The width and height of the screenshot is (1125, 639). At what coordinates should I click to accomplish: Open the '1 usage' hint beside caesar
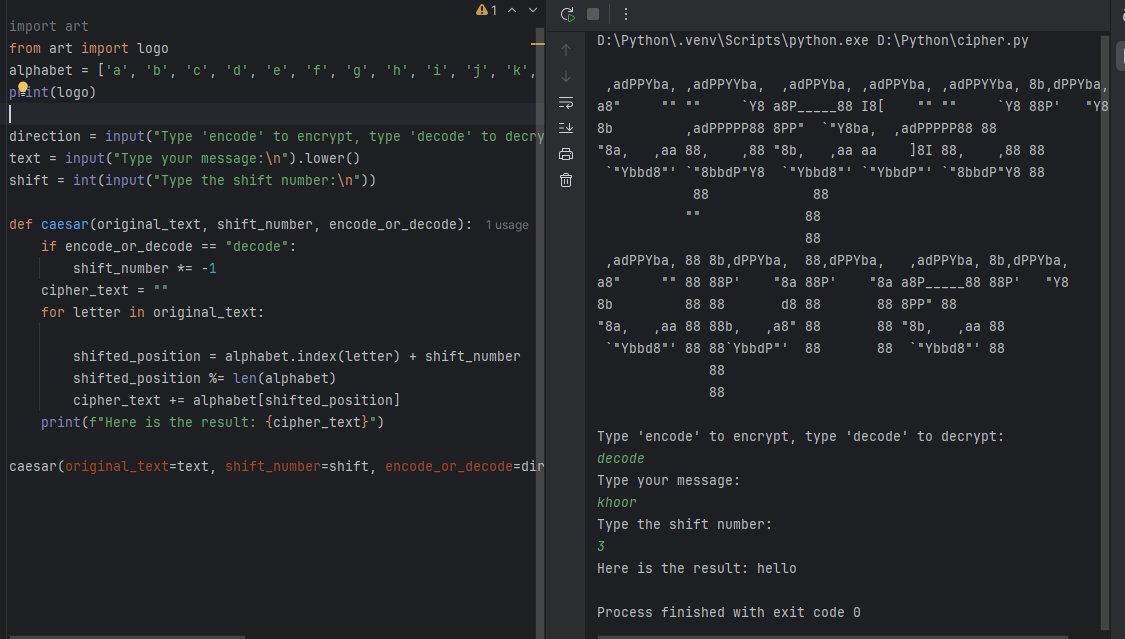pyautogui.click(x=507, y=225)
